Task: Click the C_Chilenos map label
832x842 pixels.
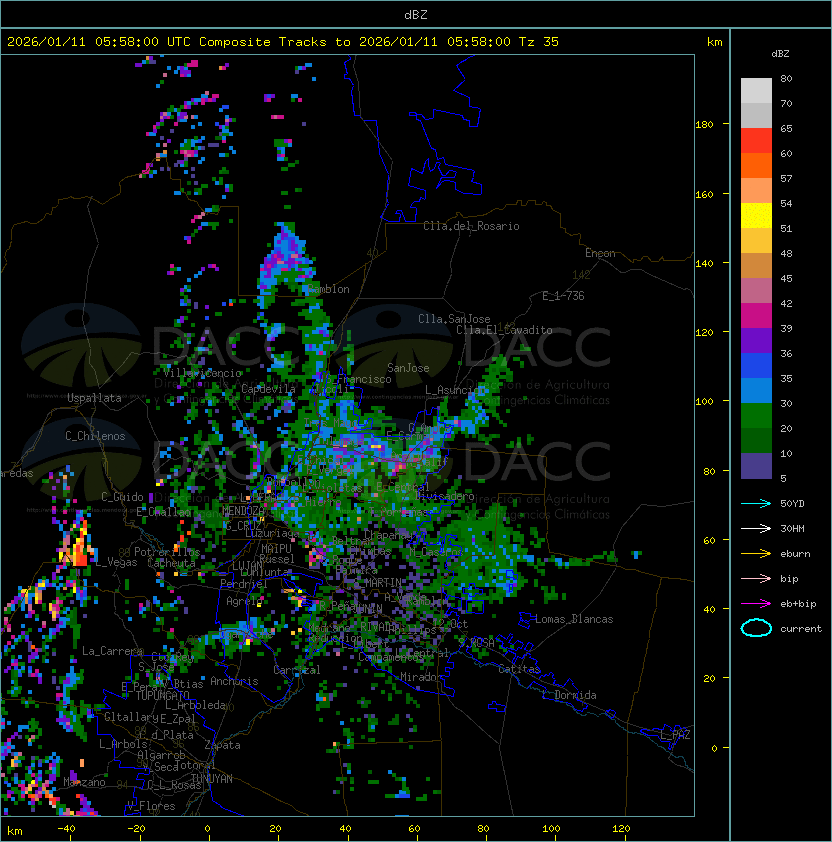Action: coord(95,436)
